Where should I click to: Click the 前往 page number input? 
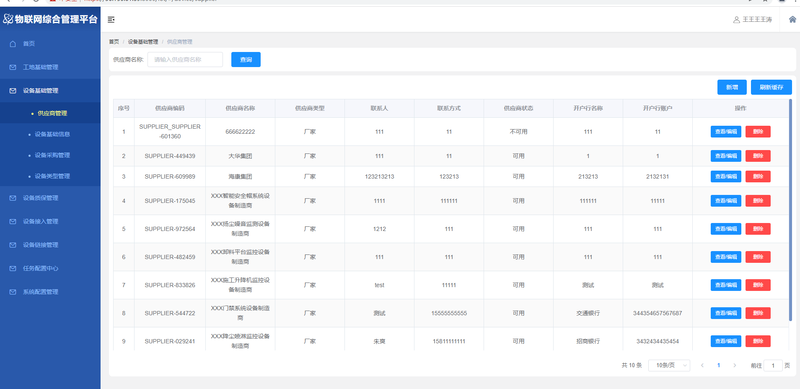[773, 365]
